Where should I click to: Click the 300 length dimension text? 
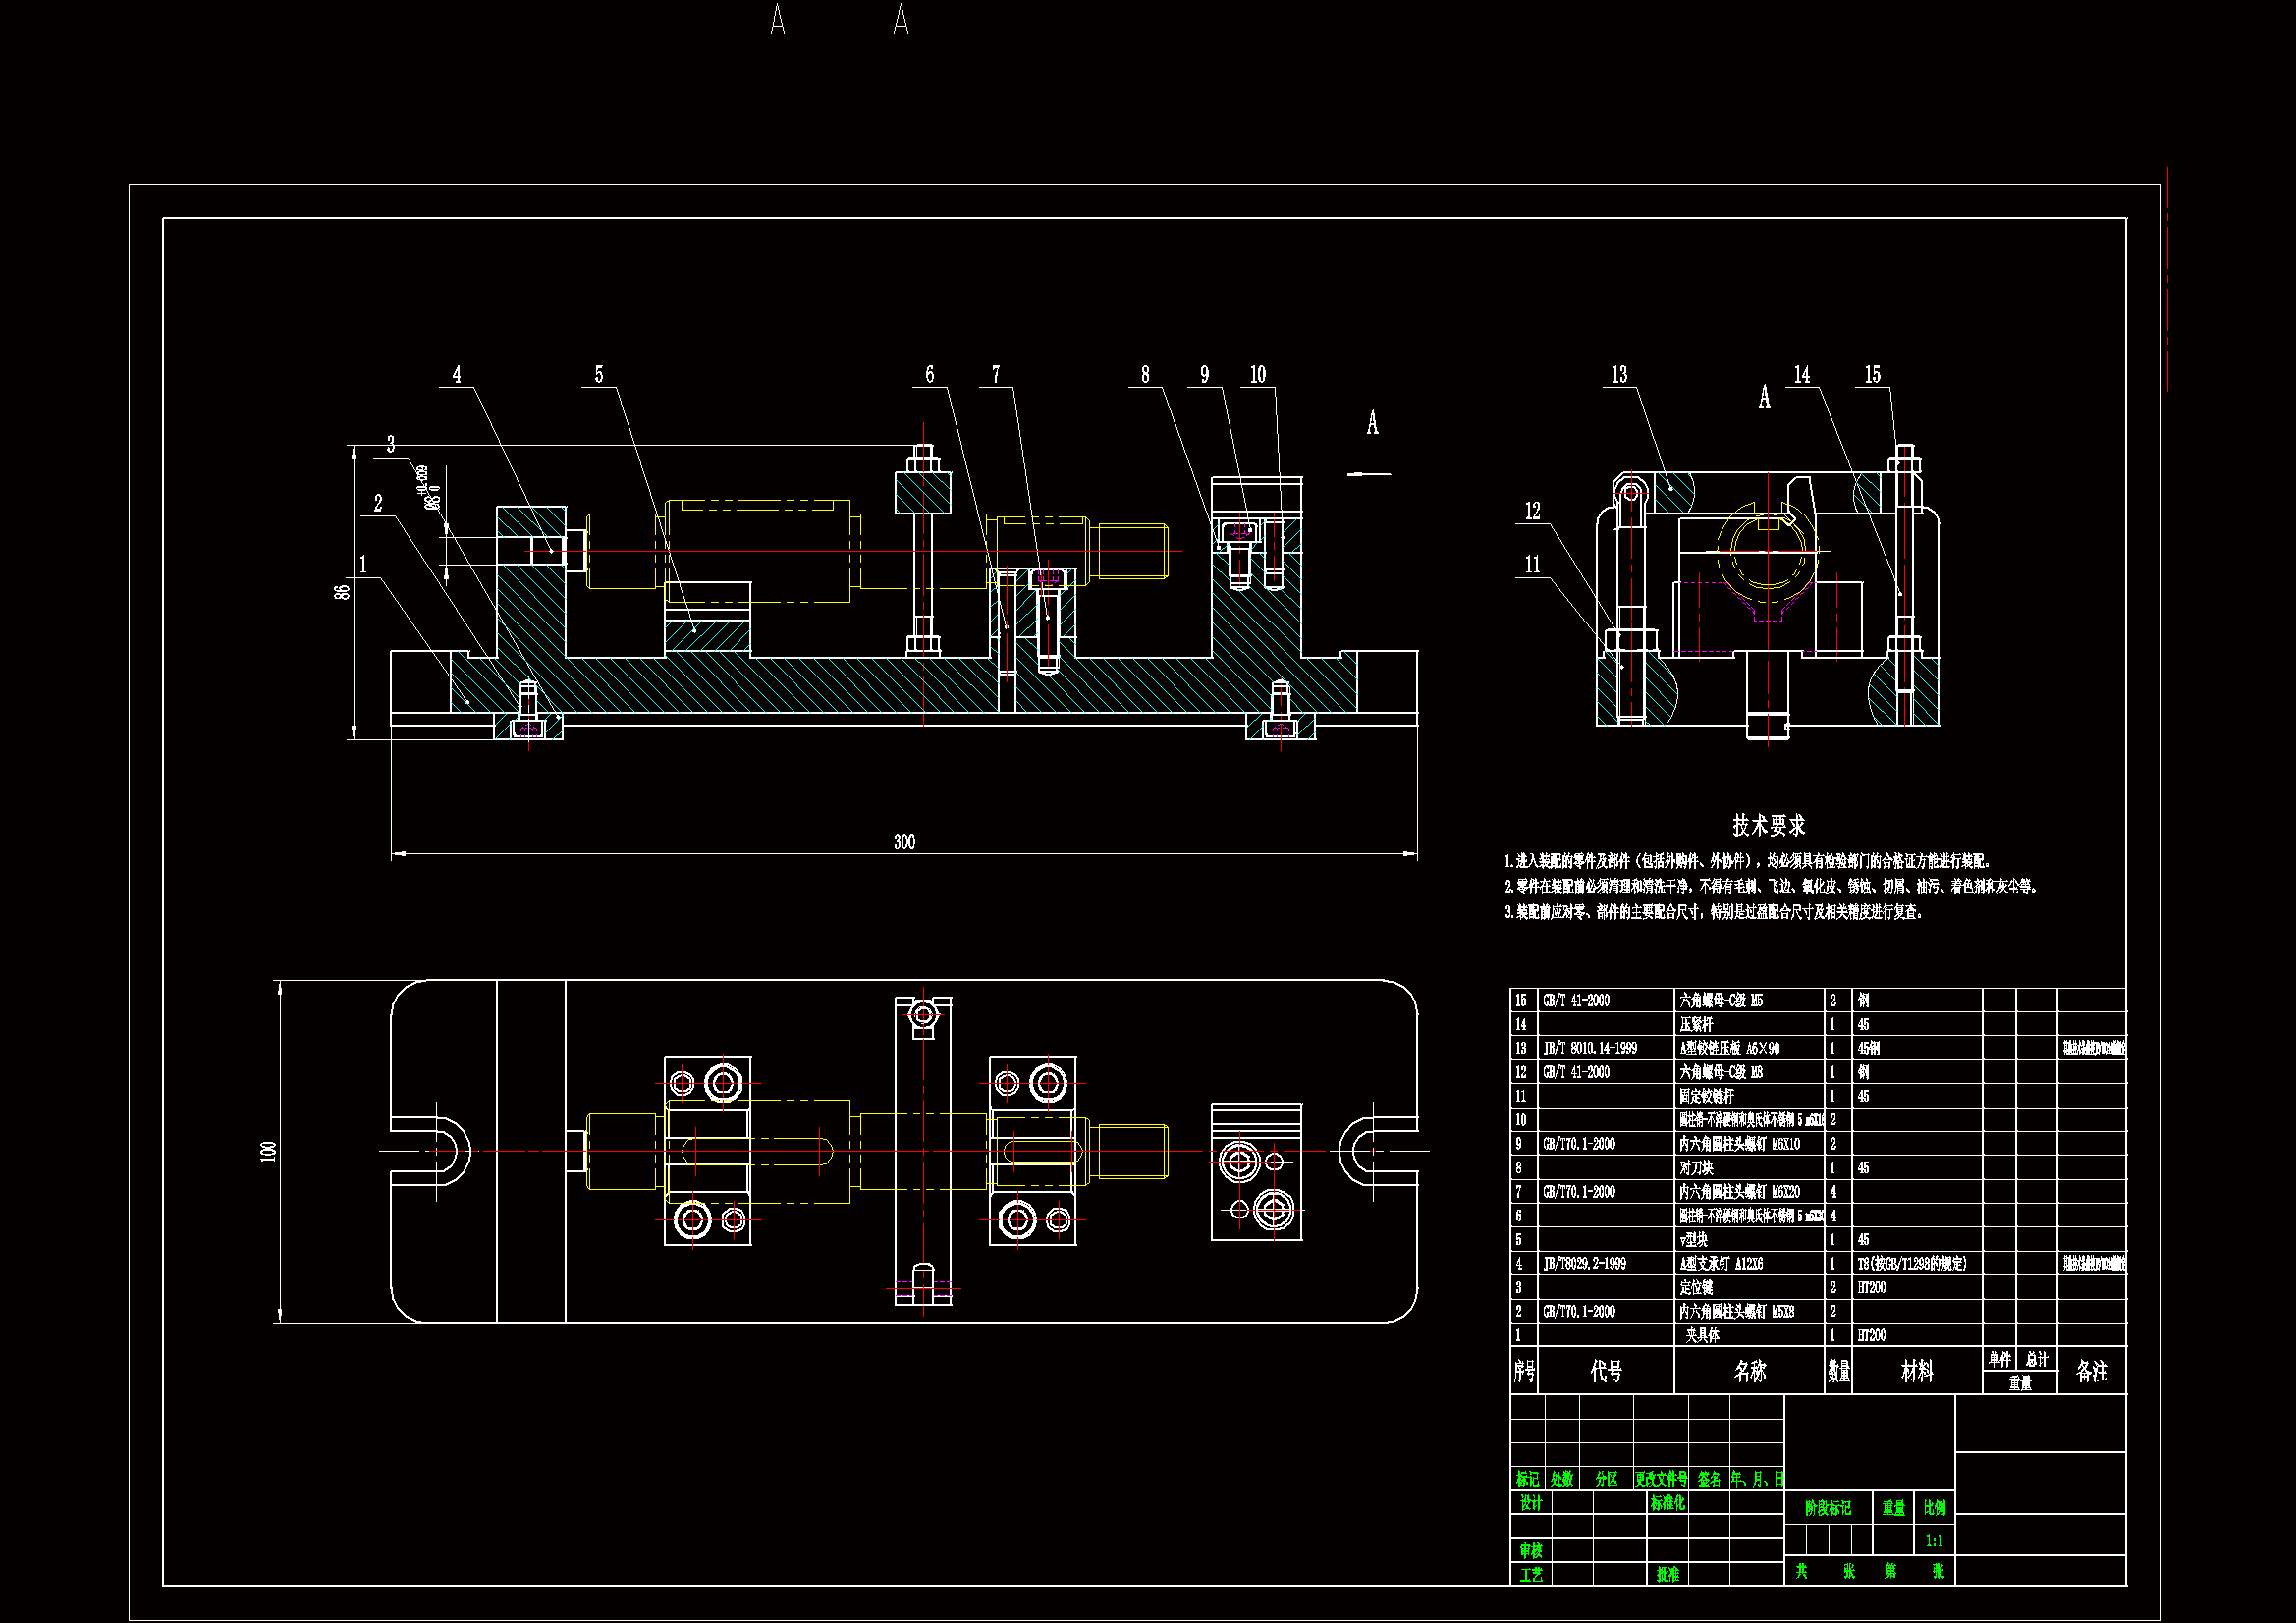coord(904,842)
